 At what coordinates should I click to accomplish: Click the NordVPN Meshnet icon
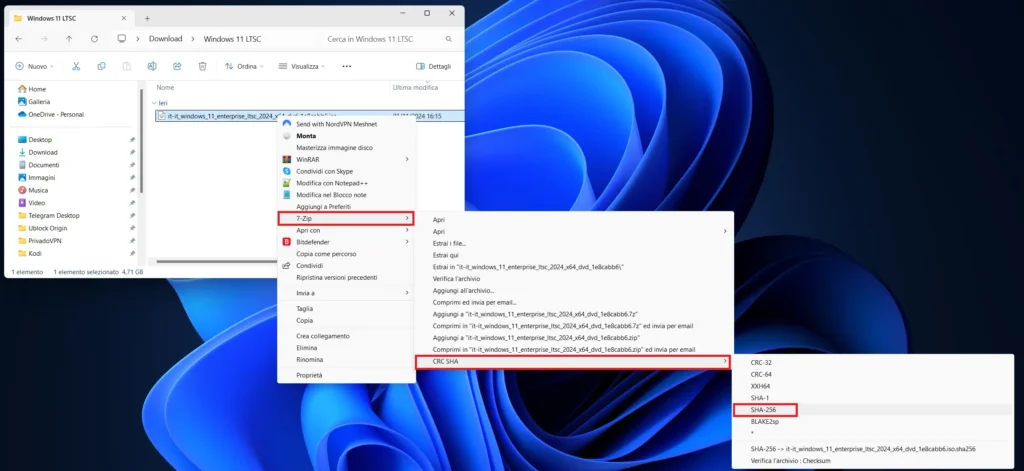click(286, 123)
